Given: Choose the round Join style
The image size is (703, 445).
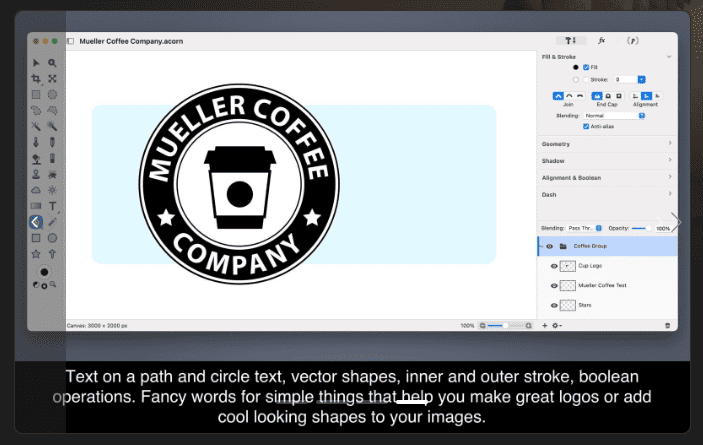Looking at the screenshot, I should click(x=569, y=96).
